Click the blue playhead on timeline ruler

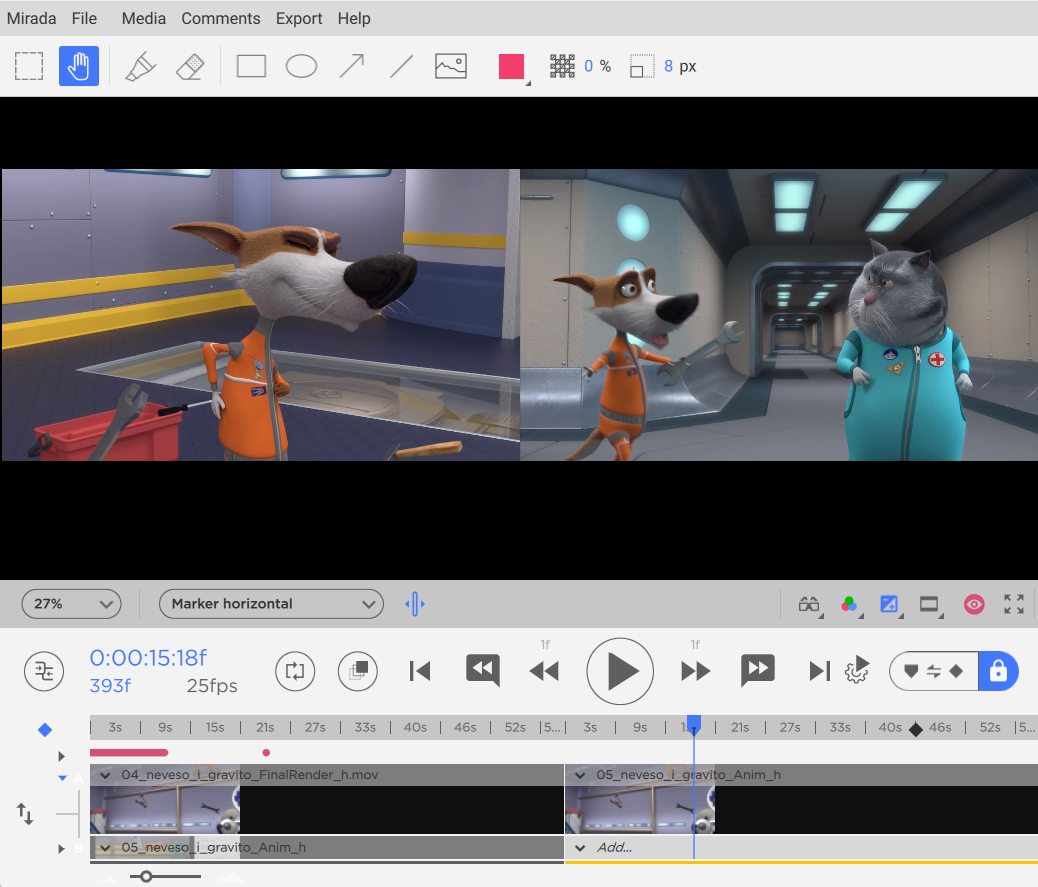tap(694, 724)
